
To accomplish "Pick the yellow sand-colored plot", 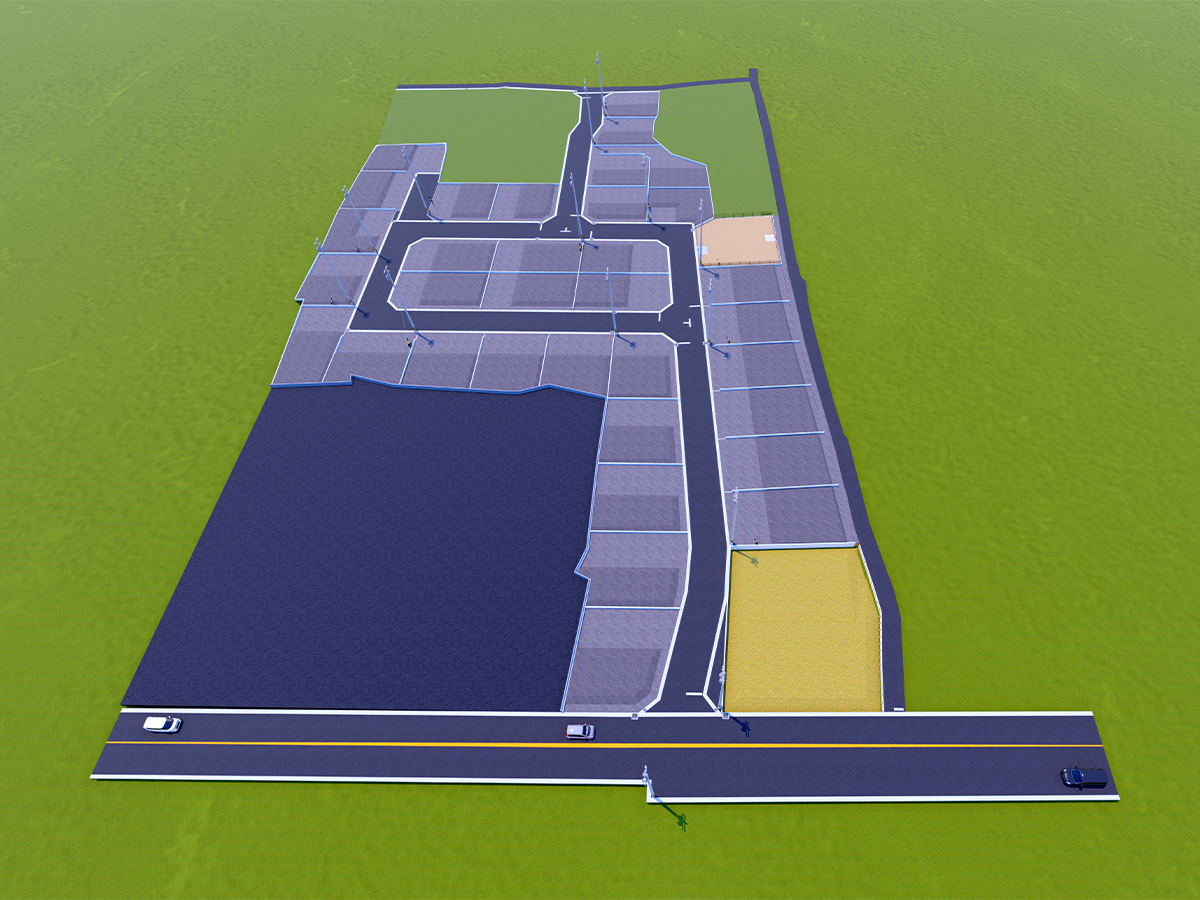I will (802, 630).
